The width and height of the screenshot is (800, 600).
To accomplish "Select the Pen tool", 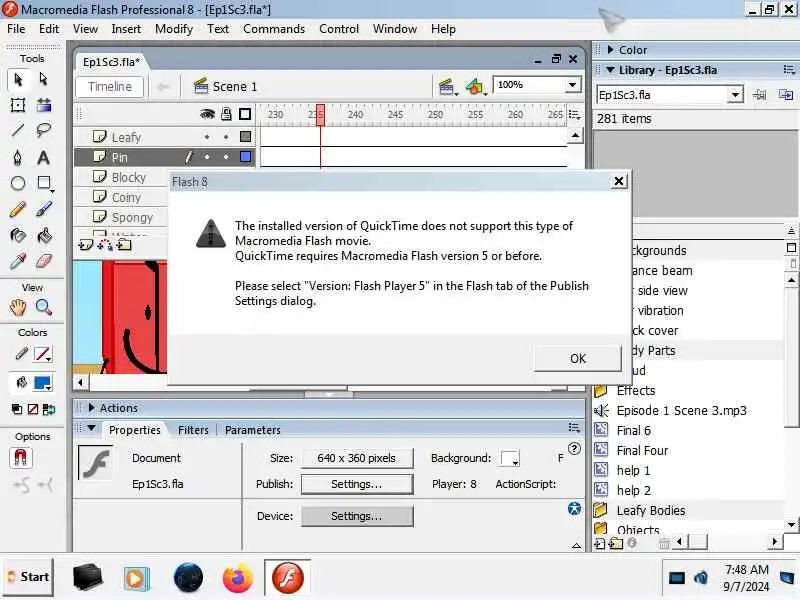I will tap(18, 157).
